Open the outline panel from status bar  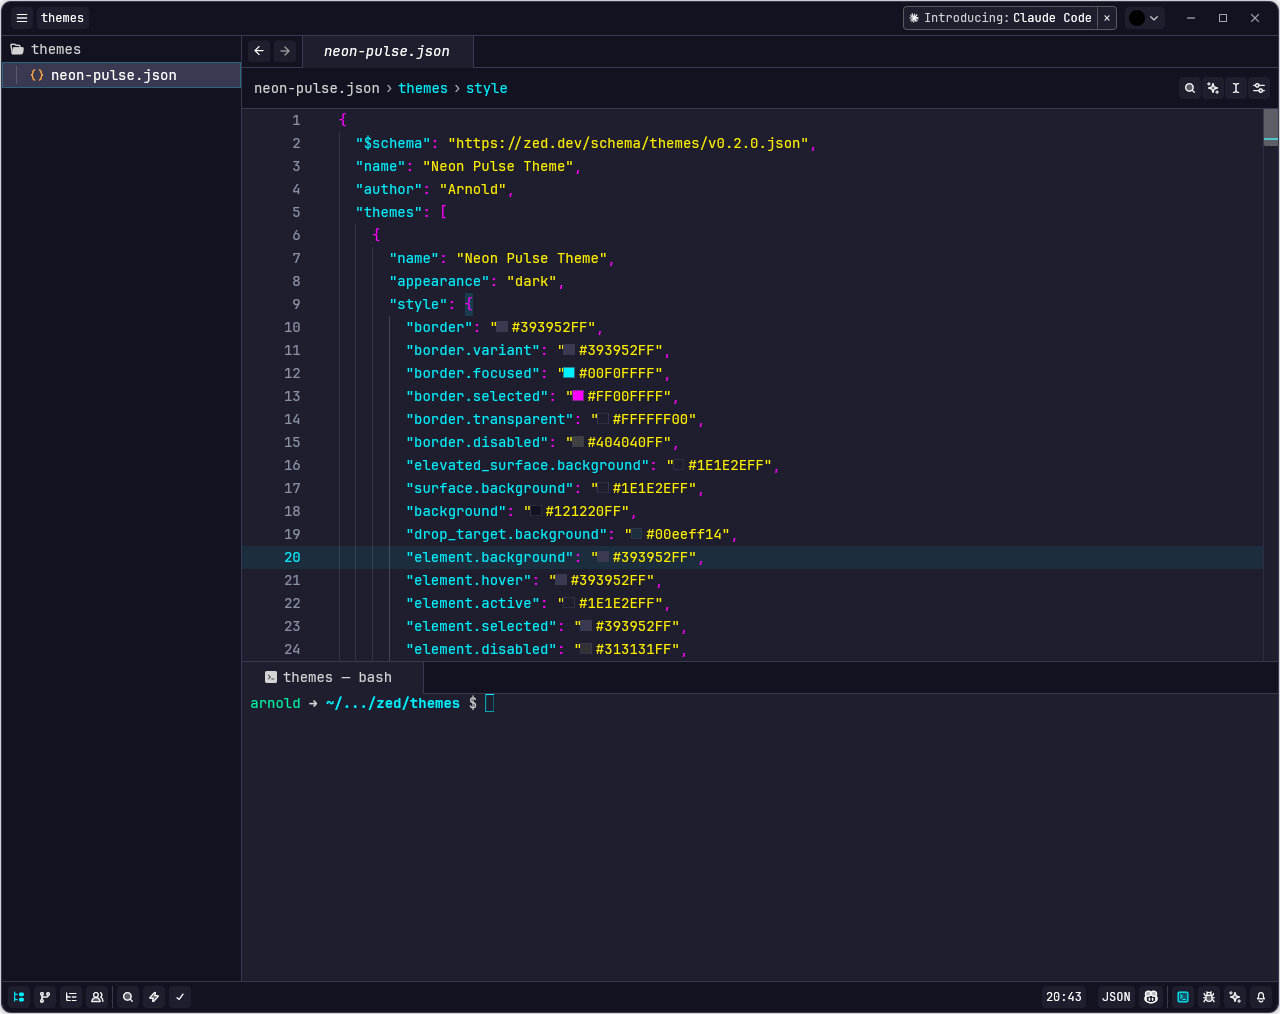(71, 997)
